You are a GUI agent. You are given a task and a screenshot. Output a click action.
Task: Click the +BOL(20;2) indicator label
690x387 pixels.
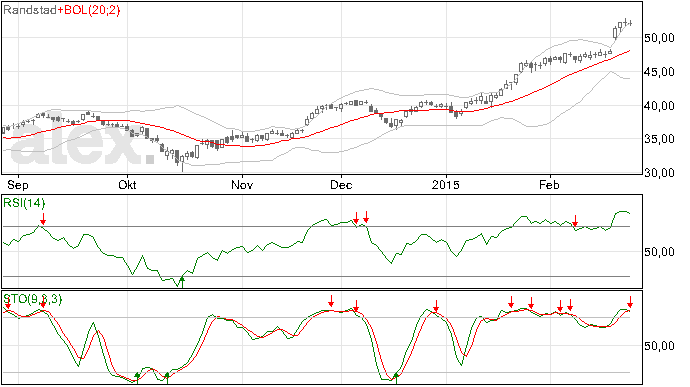(x=88, y=10)
